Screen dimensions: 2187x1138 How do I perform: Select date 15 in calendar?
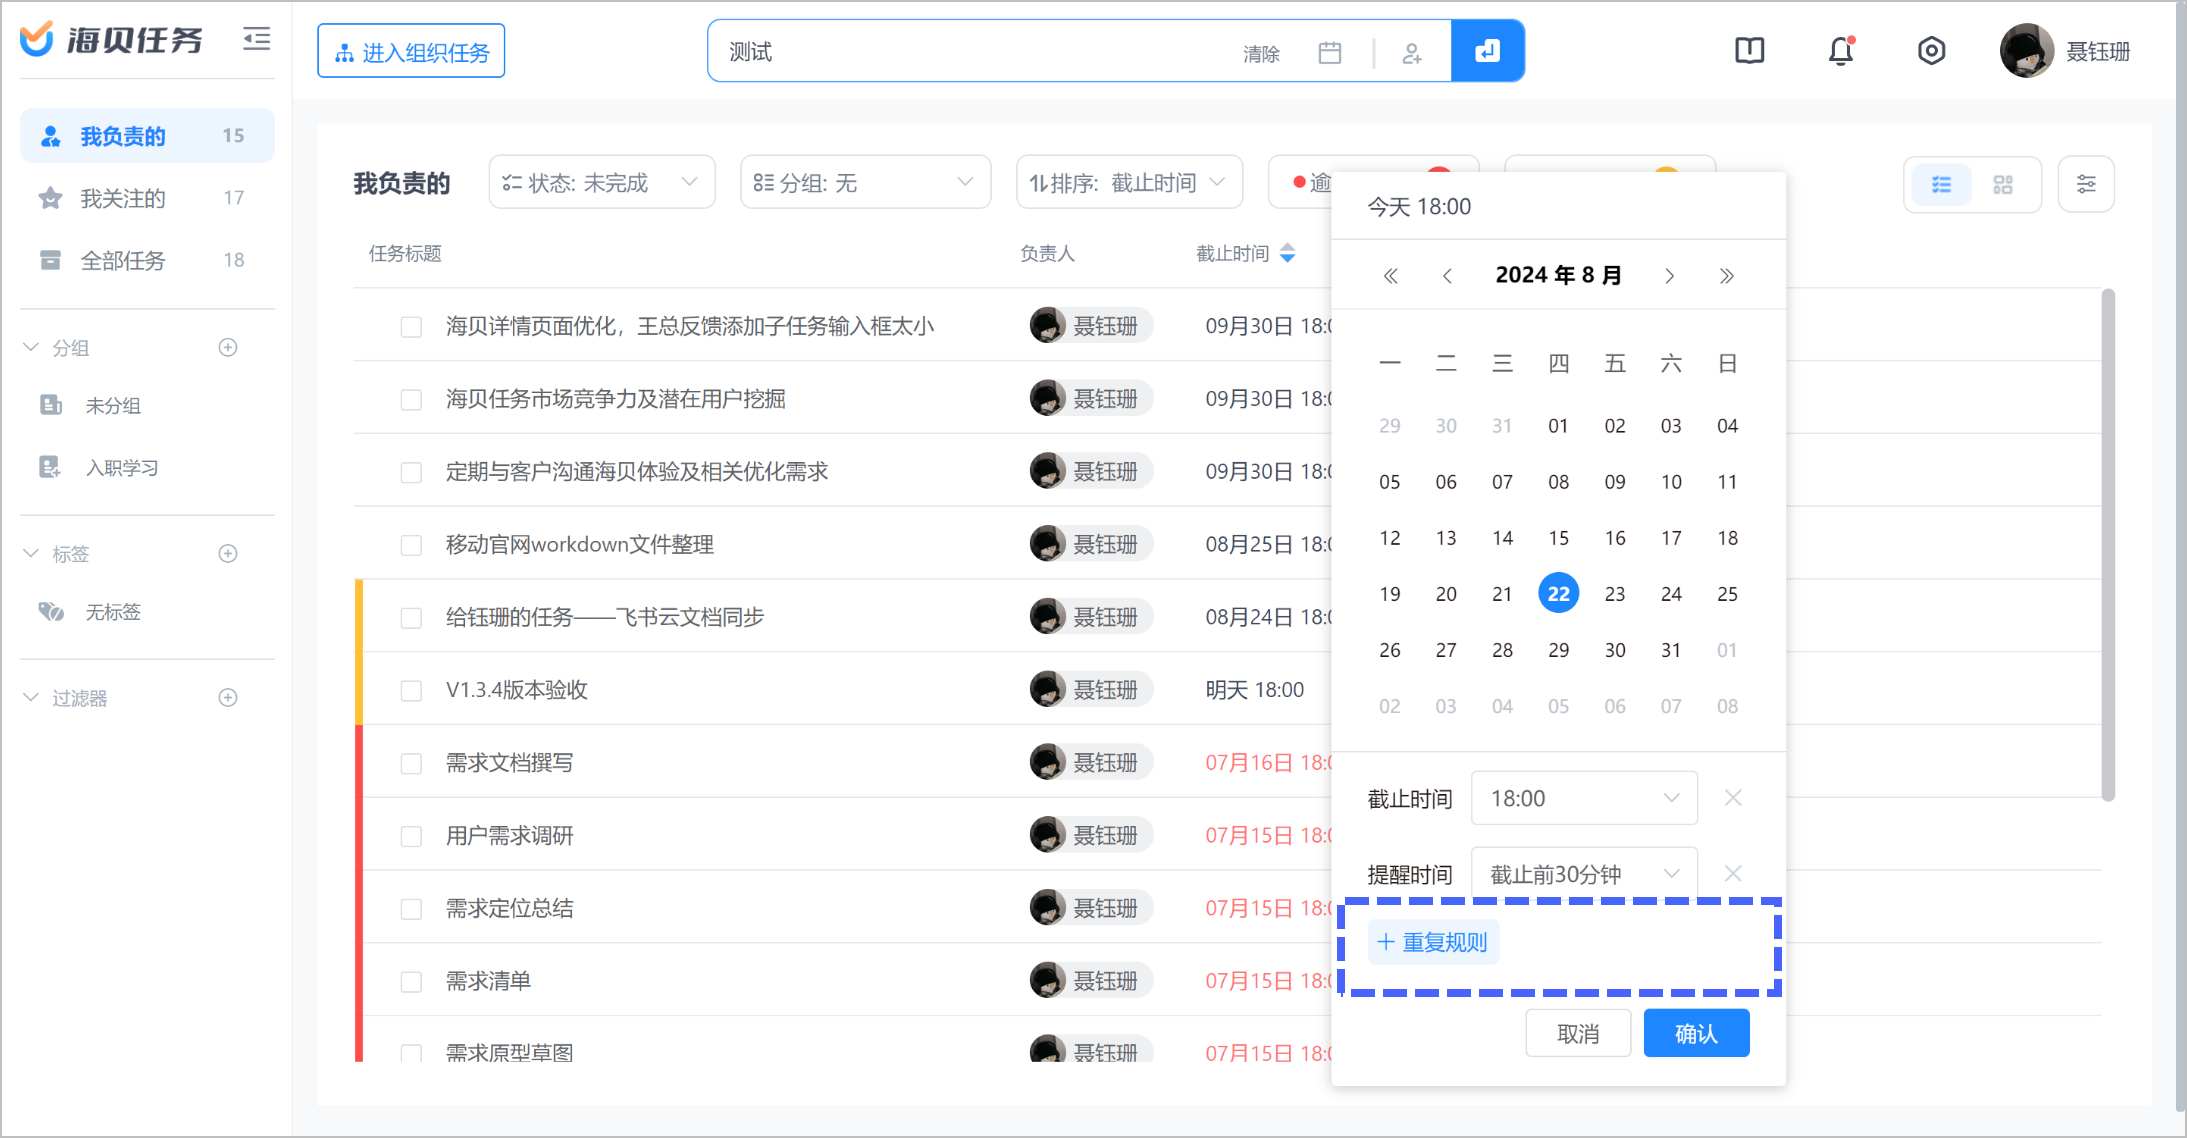tap(1559, 538)
